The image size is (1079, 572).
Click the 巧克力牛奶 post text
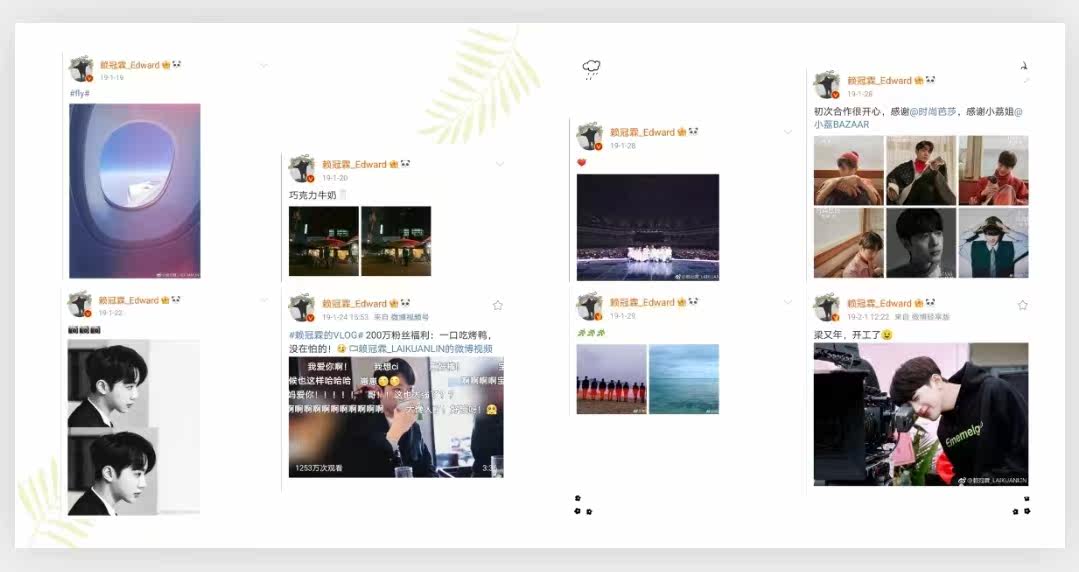[312, 195]
